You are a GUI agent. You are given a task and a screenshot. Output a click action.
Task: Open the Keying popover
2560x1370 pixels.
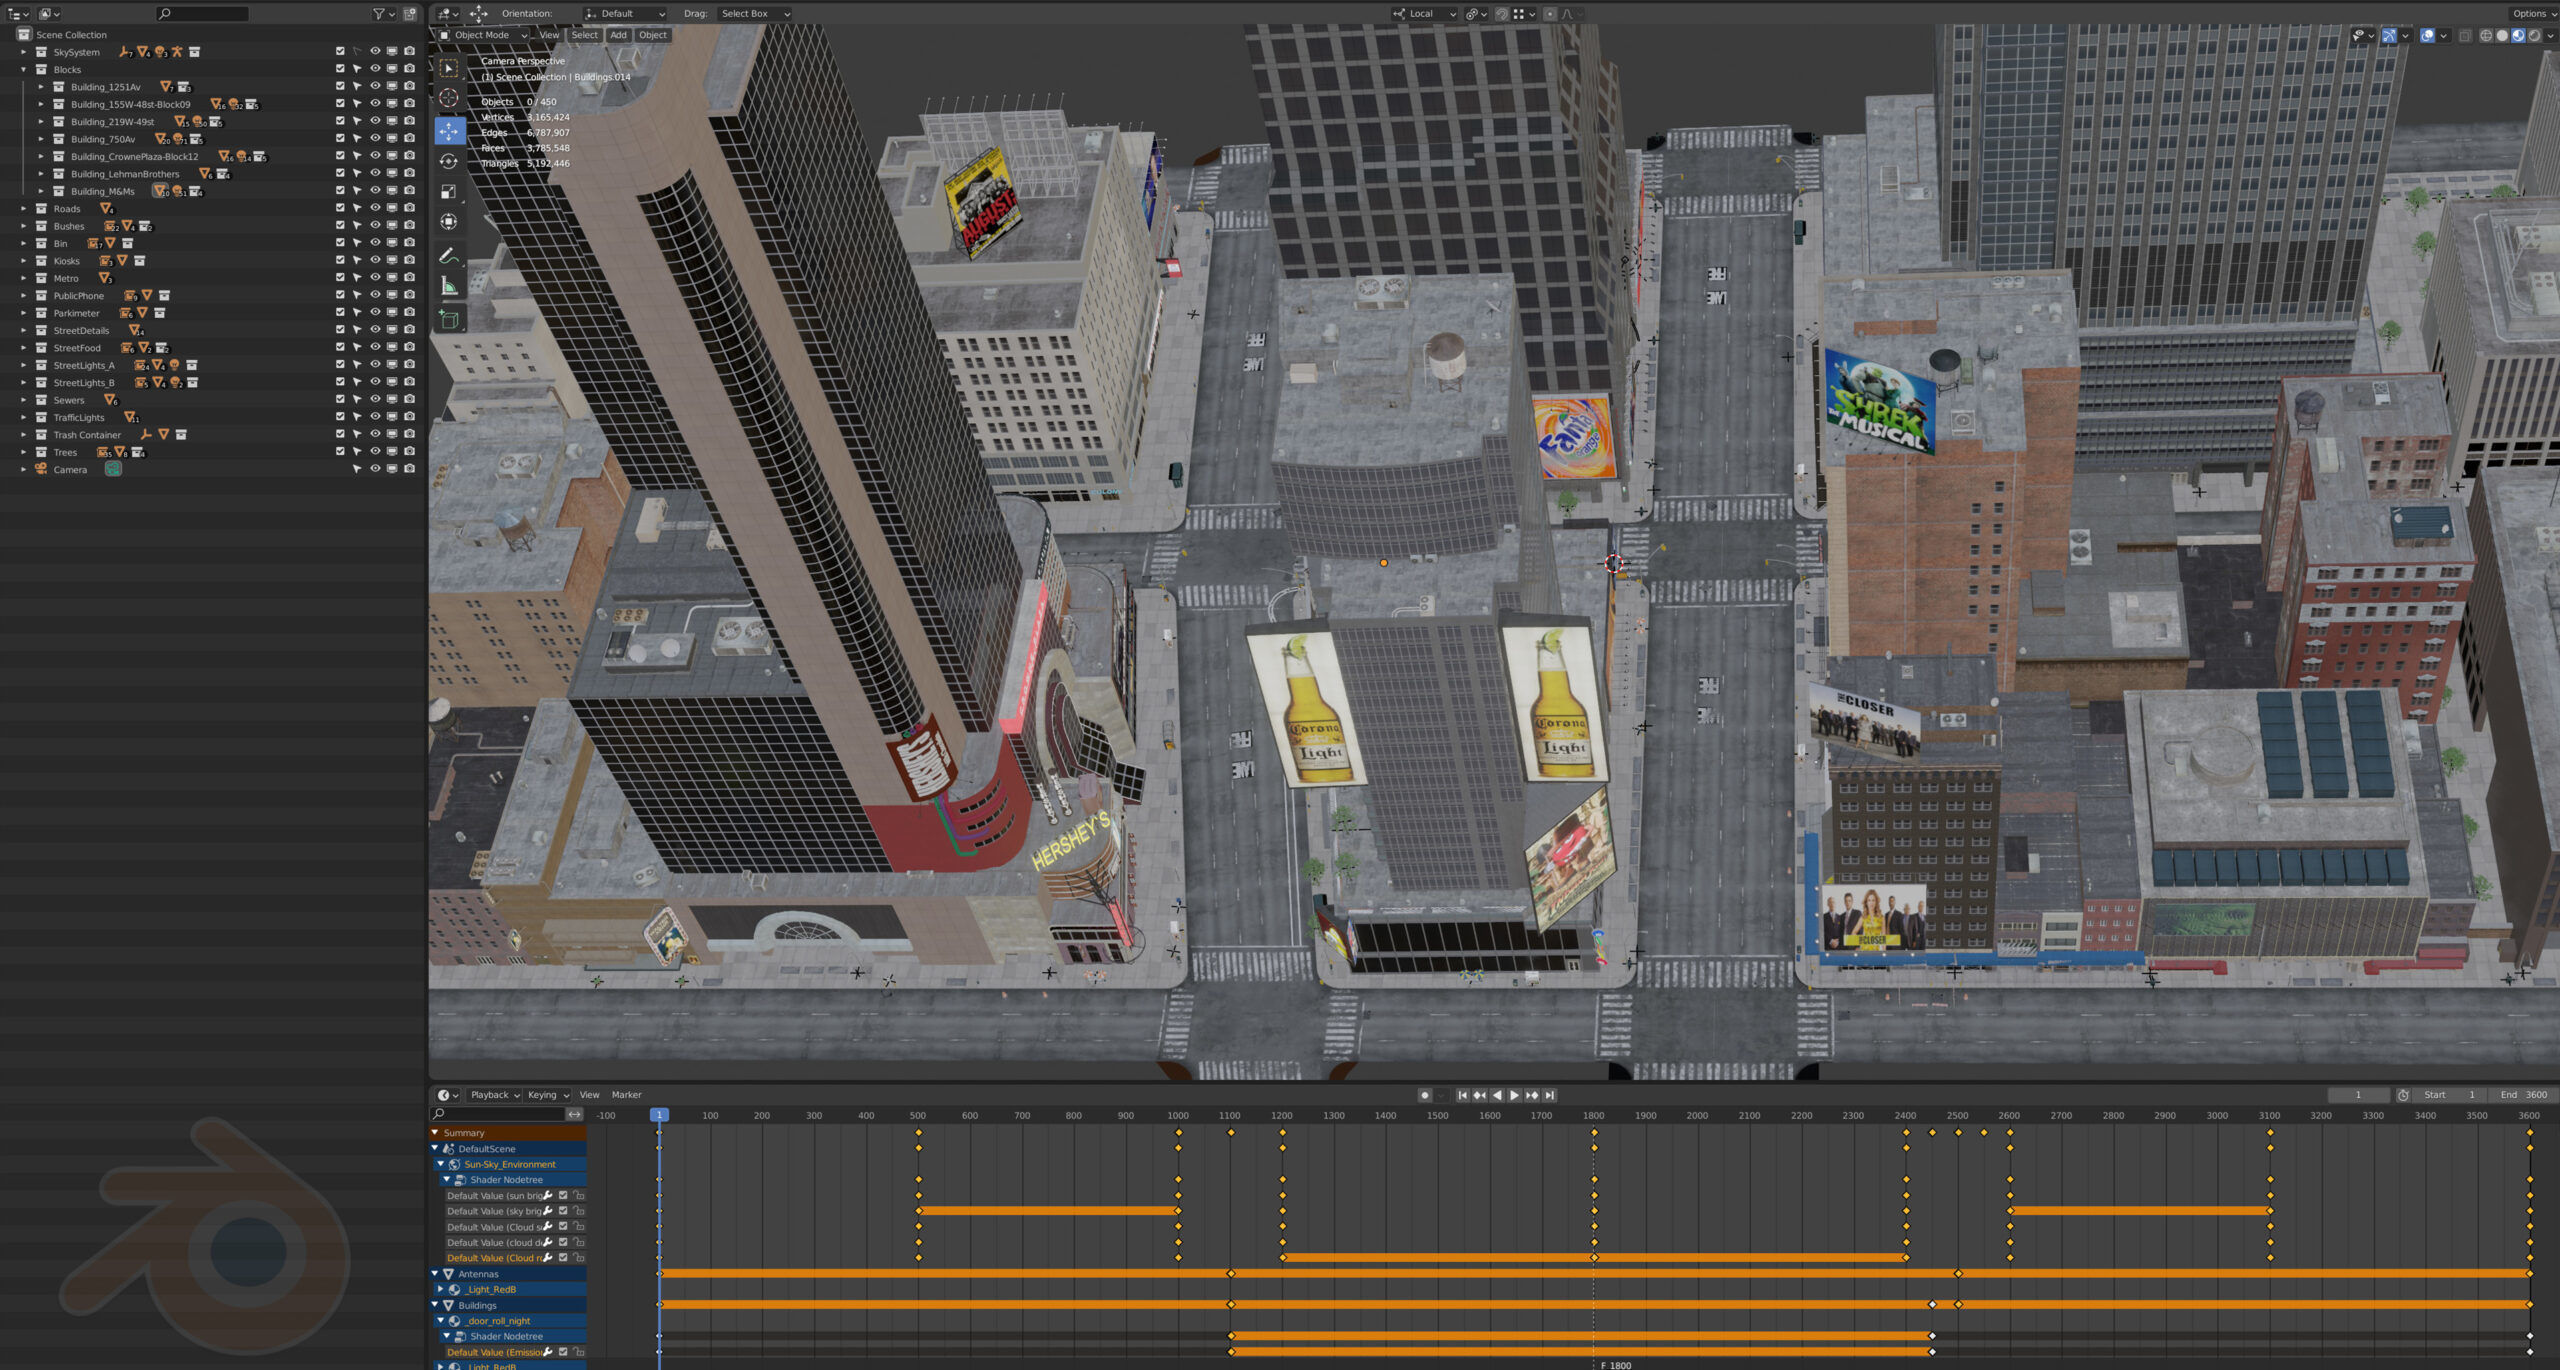tap(548, 1095)
